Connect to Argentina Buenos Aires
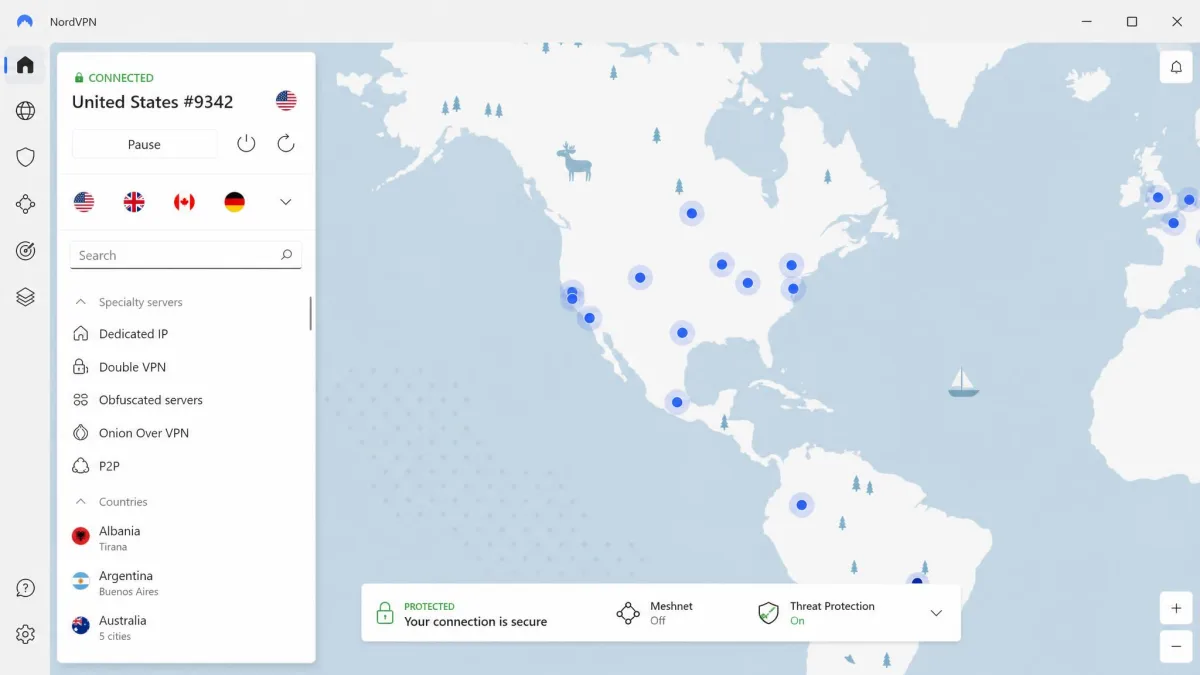The width and height of the screenshot is (1200, 675). (x=186, y=583)
